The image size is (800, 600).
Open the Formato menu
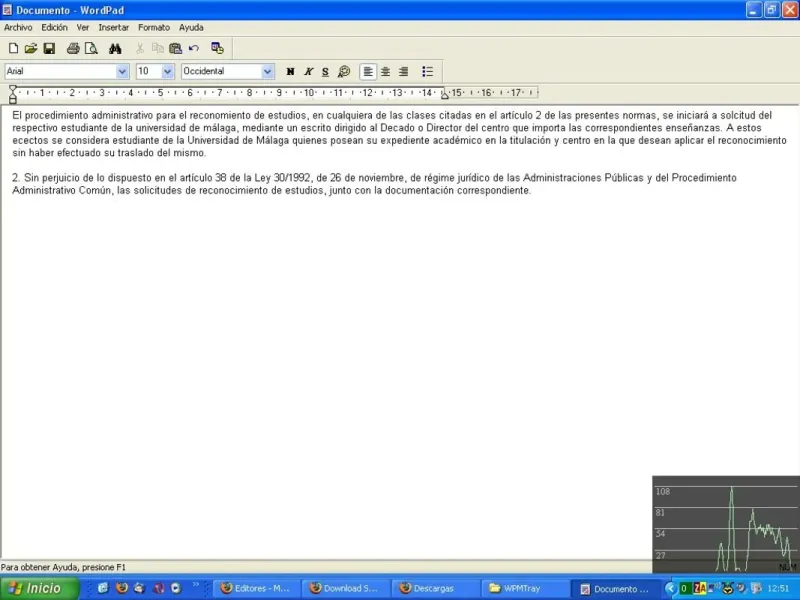154,28
